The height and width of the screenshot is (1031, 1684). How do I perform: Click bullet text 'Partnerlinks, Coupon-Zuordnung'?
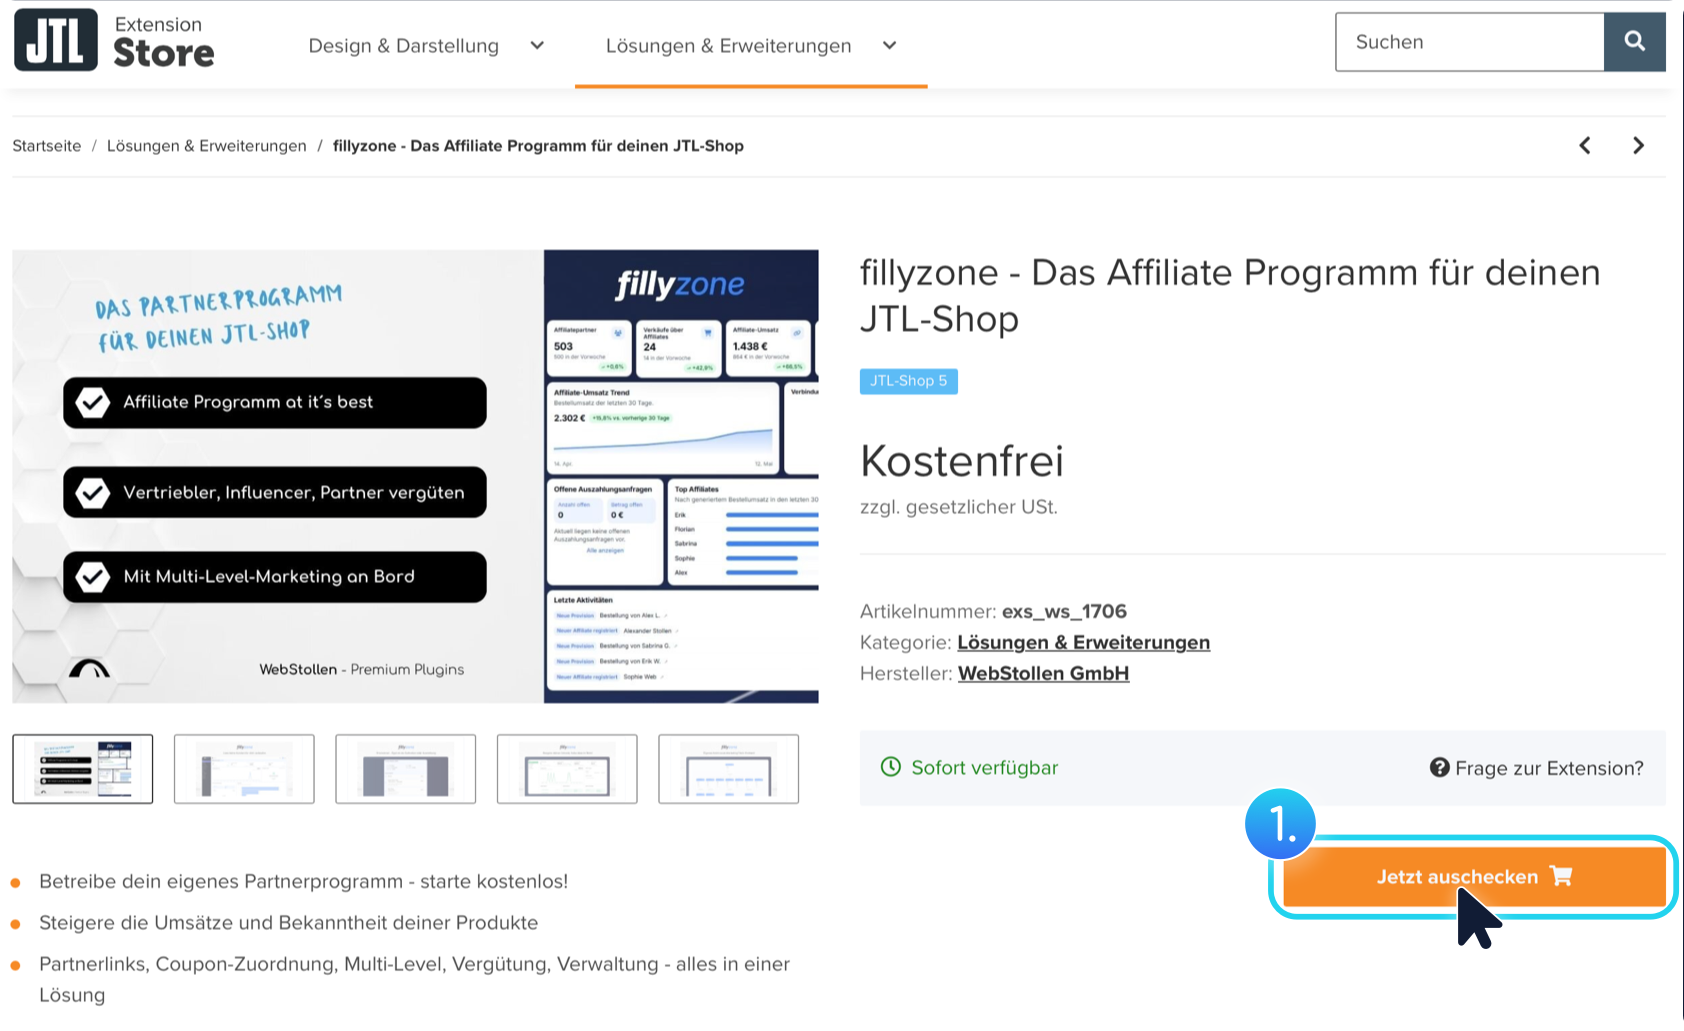(x=415, y=979)
